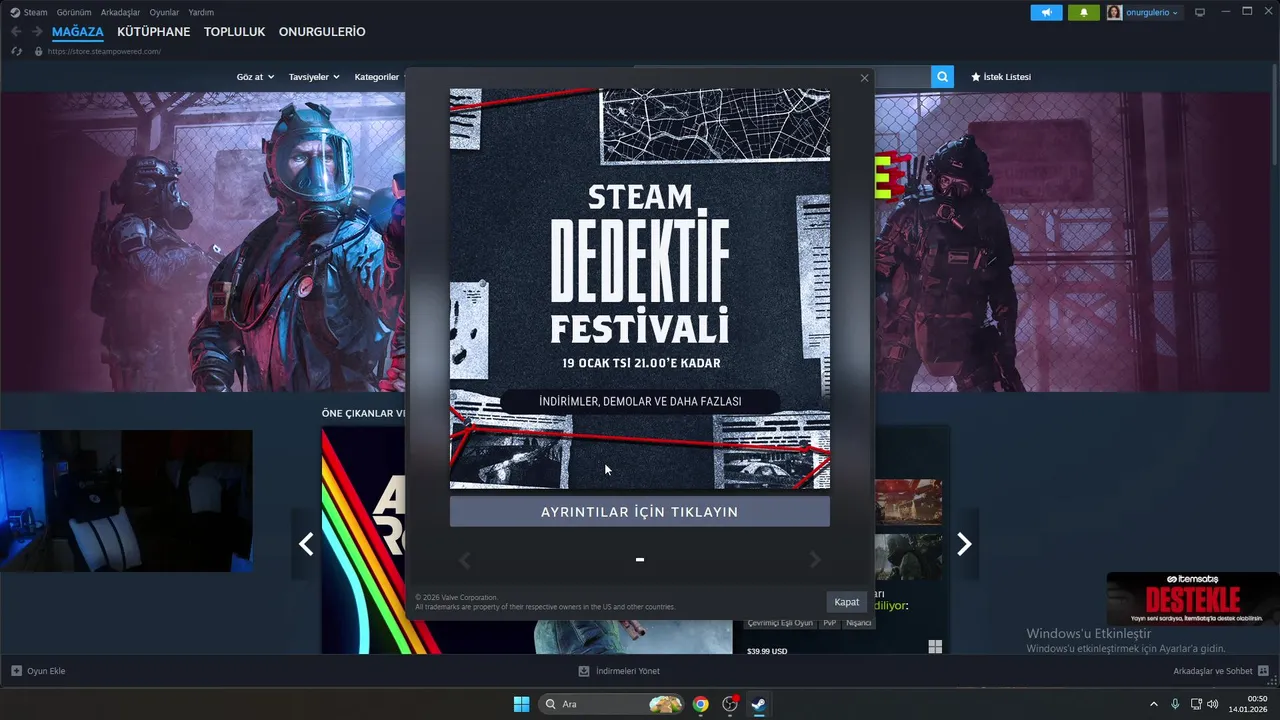Expand the Göz at dropdown
The height and width of the screenshot is (720, 1280).
click(255, 77)
